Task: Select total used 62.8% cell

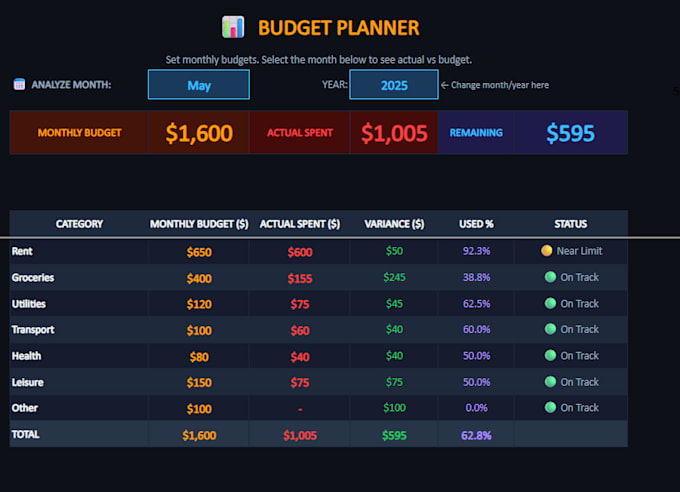Action: coord(476,435)
